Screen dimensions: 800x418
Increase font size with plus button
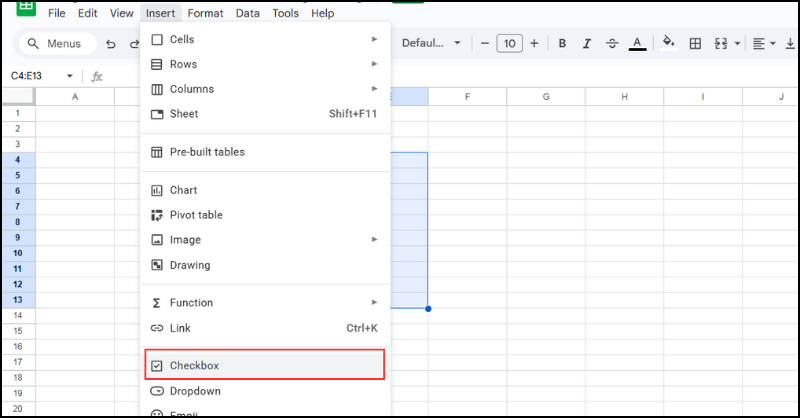[534, 43]
